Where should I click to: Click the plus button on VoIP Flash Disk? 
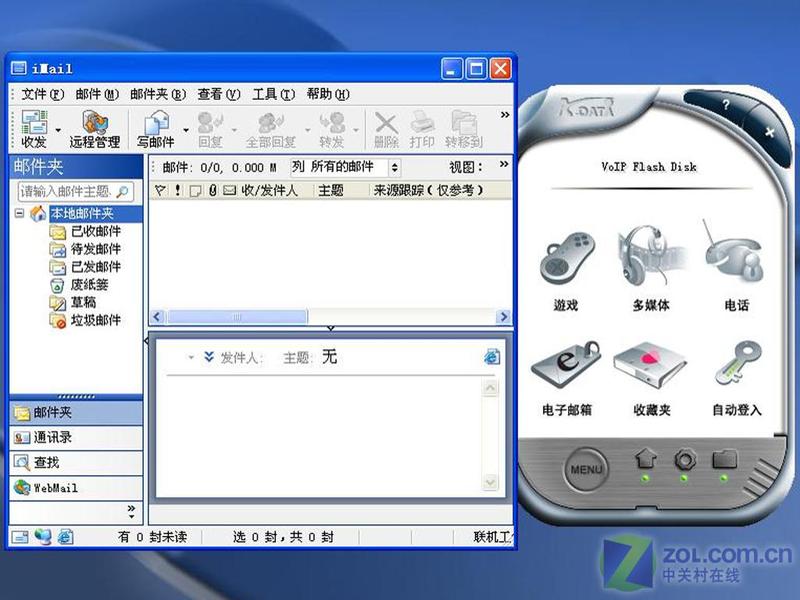pos(770,133)
